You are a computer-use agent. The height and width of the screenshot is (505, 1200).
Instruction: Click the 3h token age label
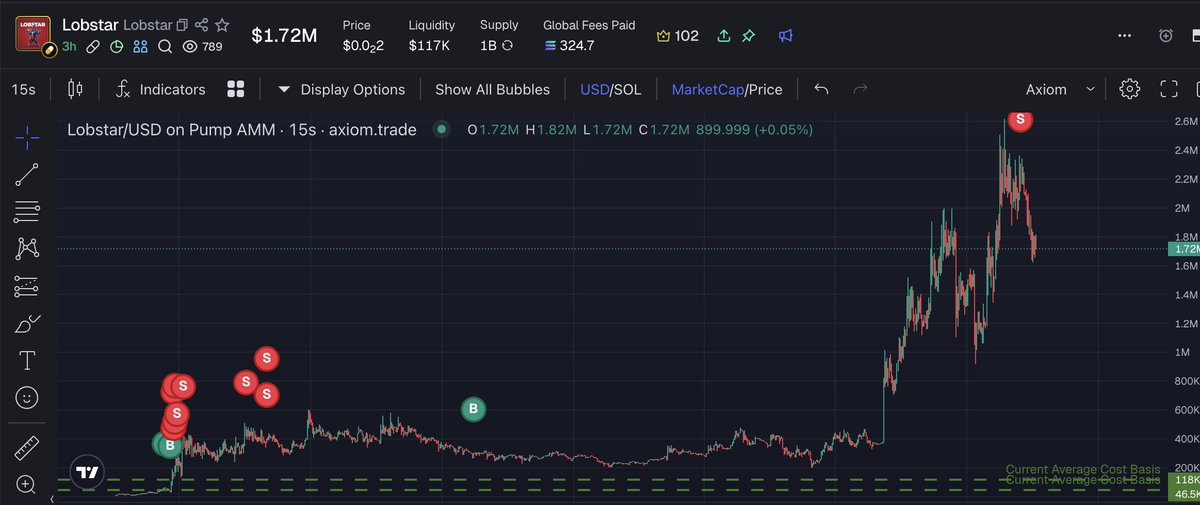pos(69,46)
